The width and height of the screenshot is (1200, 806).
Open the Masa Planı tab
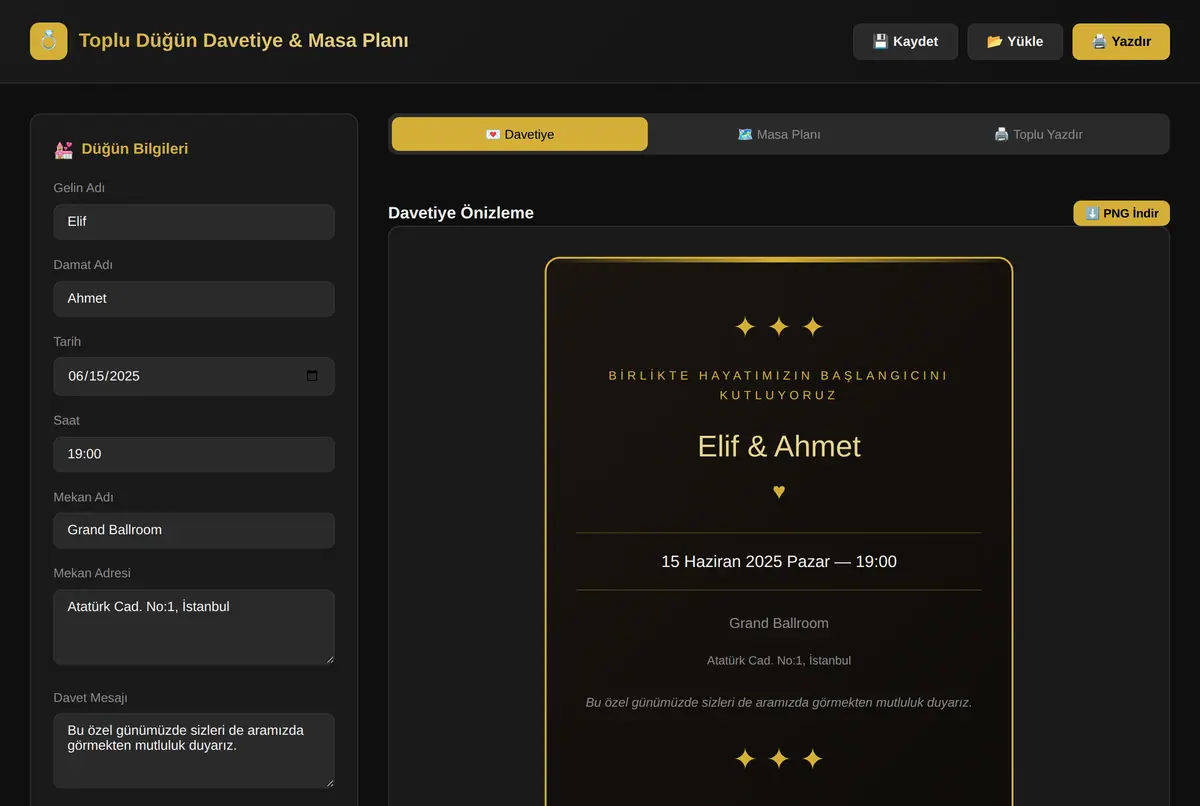click(779, 134)
